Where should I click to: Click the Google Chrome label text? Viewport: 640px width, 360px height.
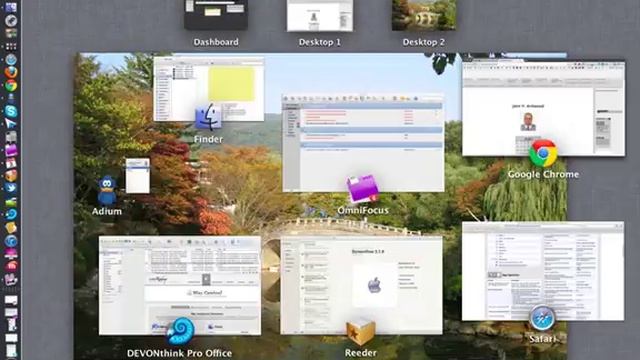(543, 174)
